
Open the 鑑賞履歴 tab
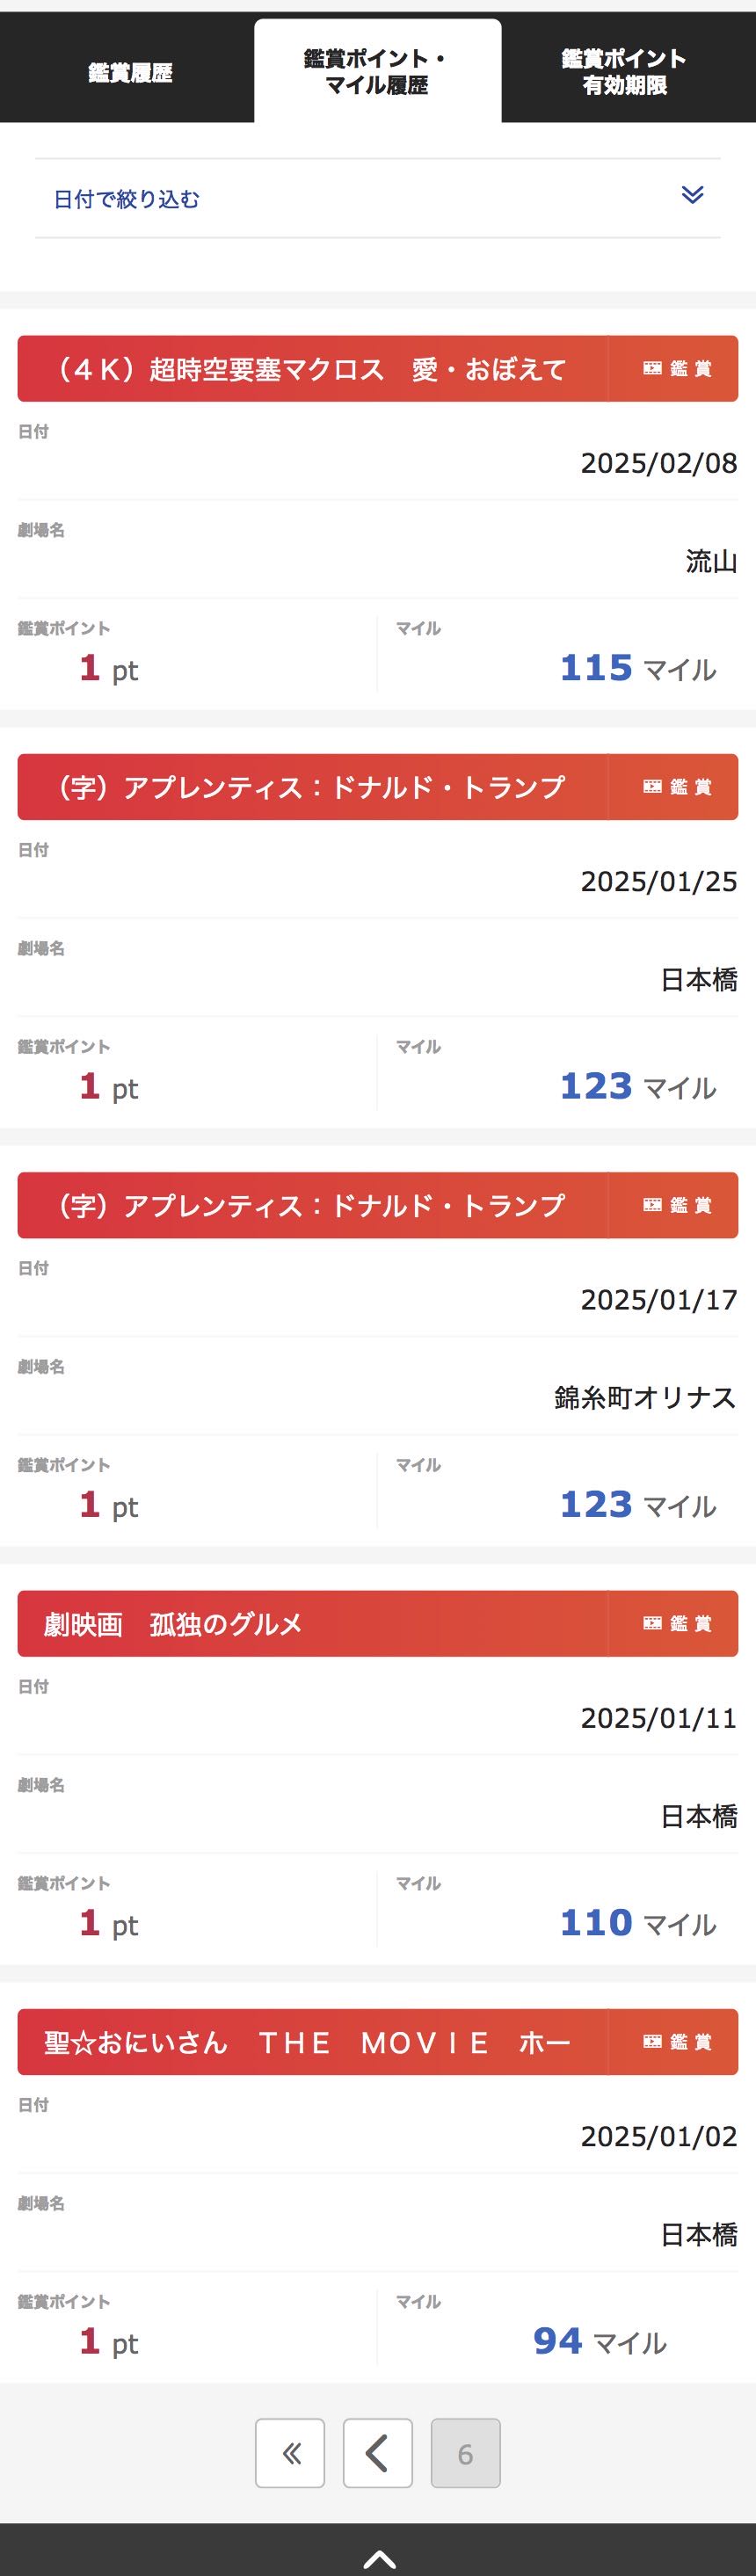click(129, 72)
